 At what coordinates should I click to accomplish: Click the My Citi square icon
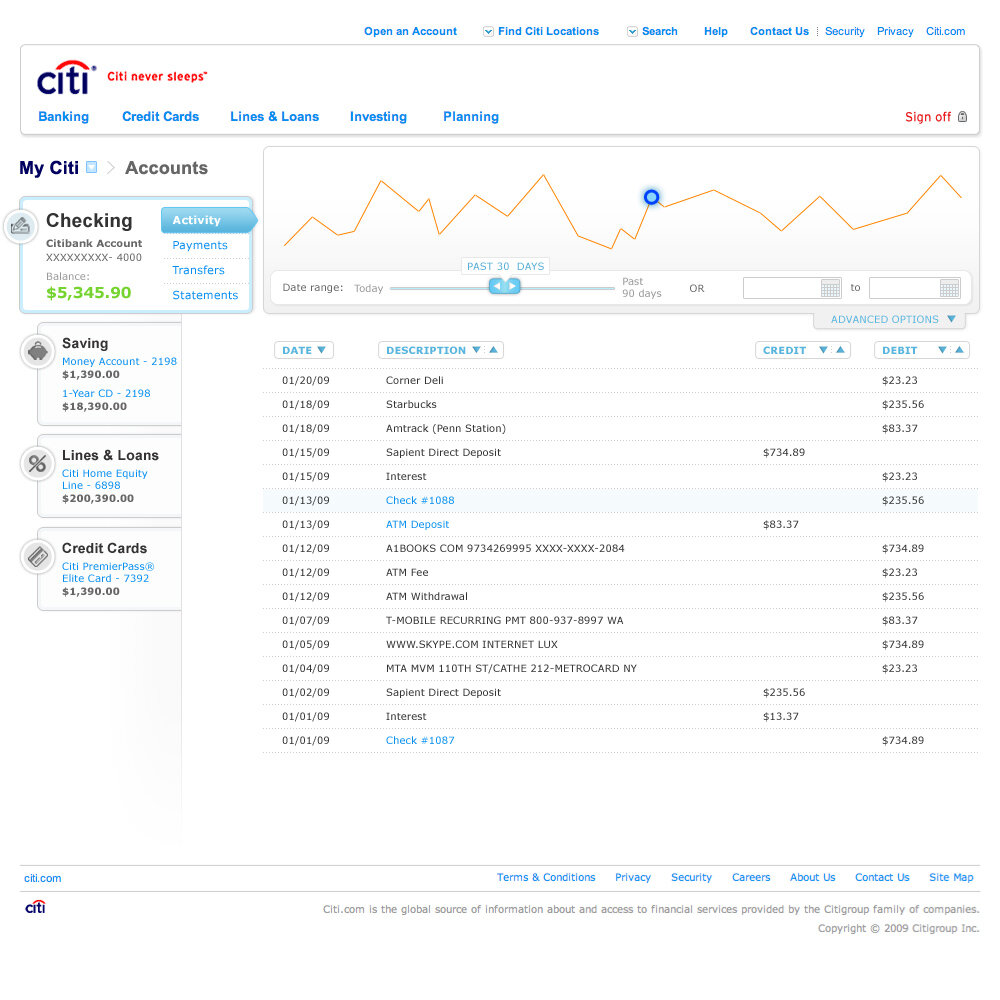[91, 167]
